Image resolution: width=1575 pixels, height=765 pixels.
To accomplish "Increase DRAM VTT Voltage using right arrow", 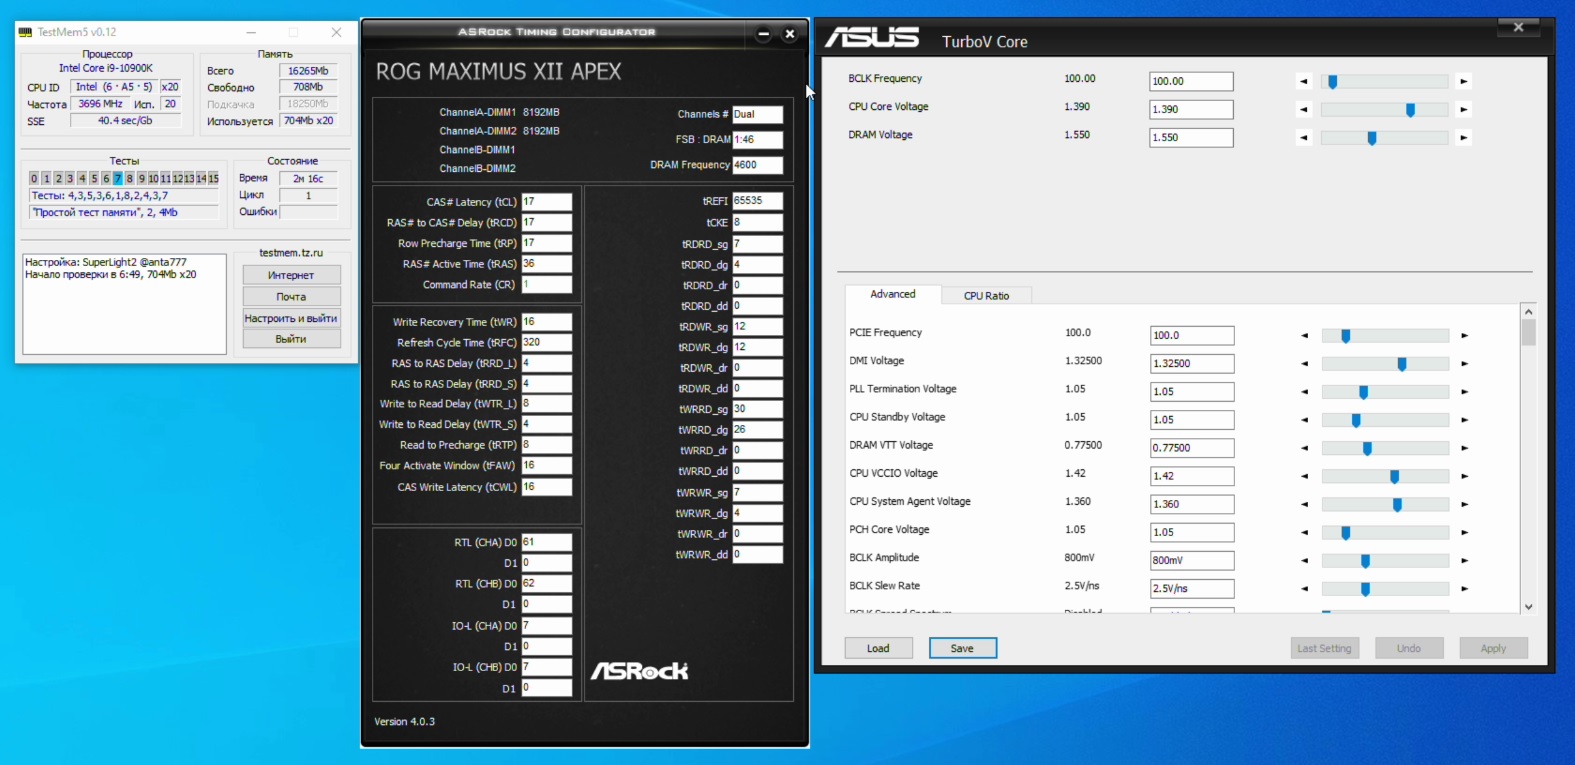I will point(1465,448).
